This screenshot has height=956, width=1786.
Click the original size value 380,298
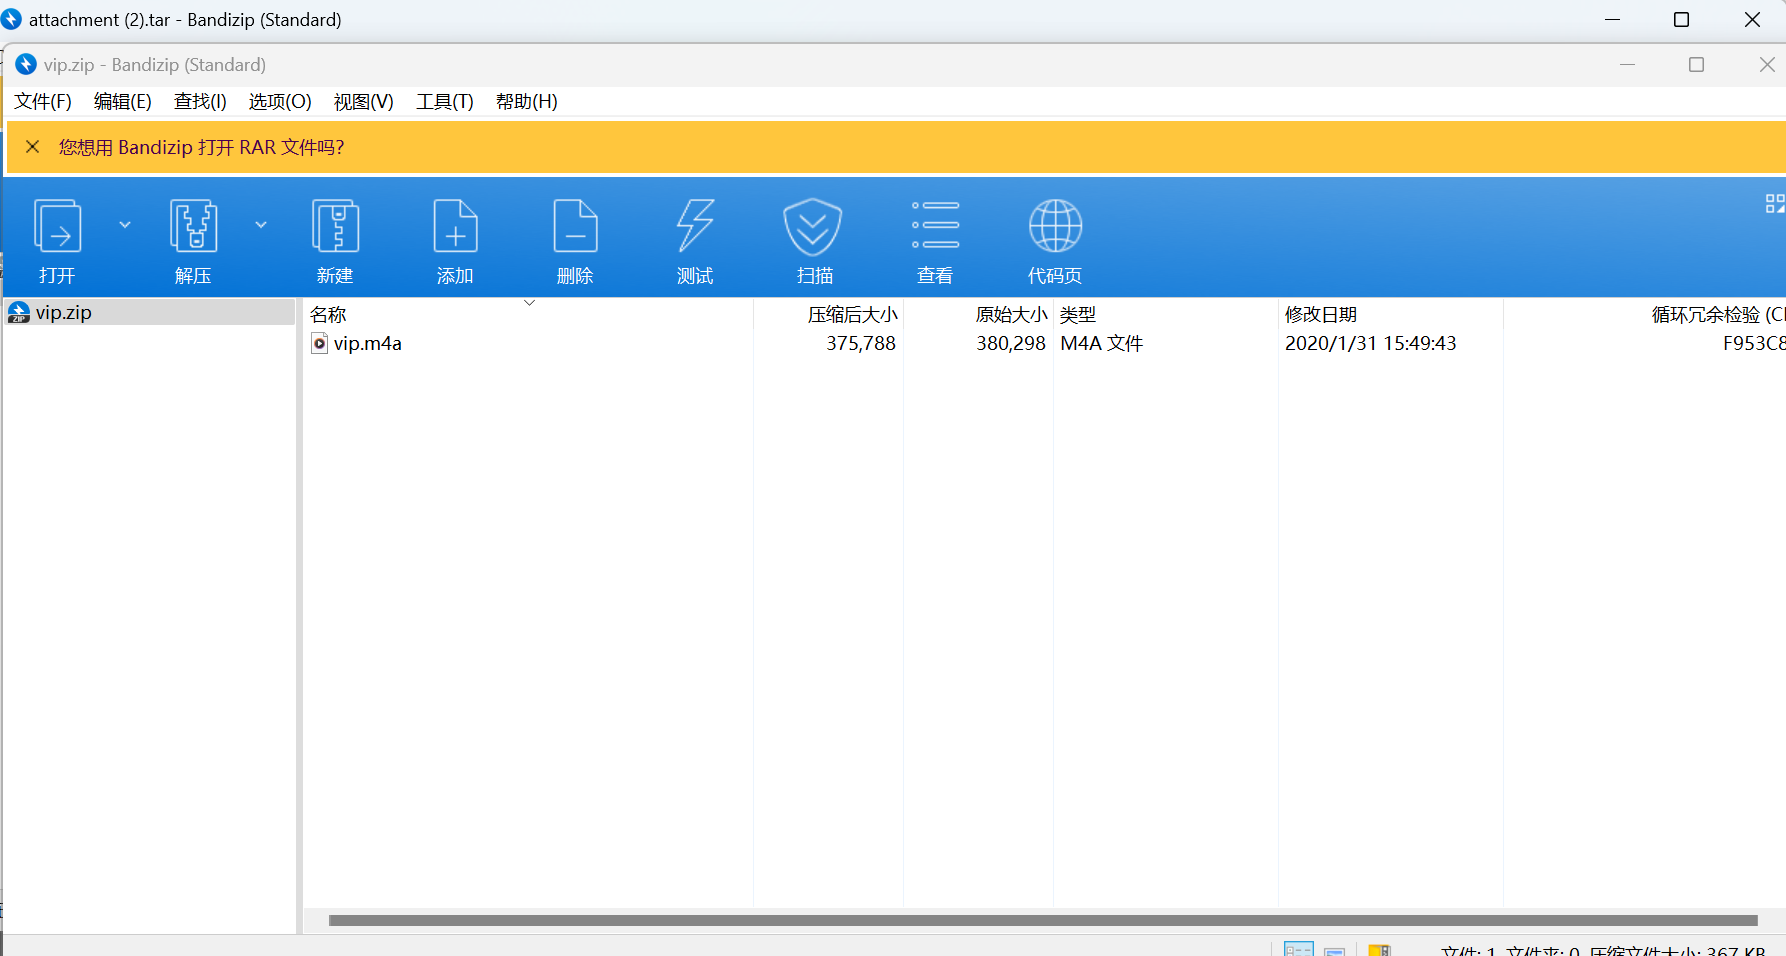click(x=1011, y=343)
